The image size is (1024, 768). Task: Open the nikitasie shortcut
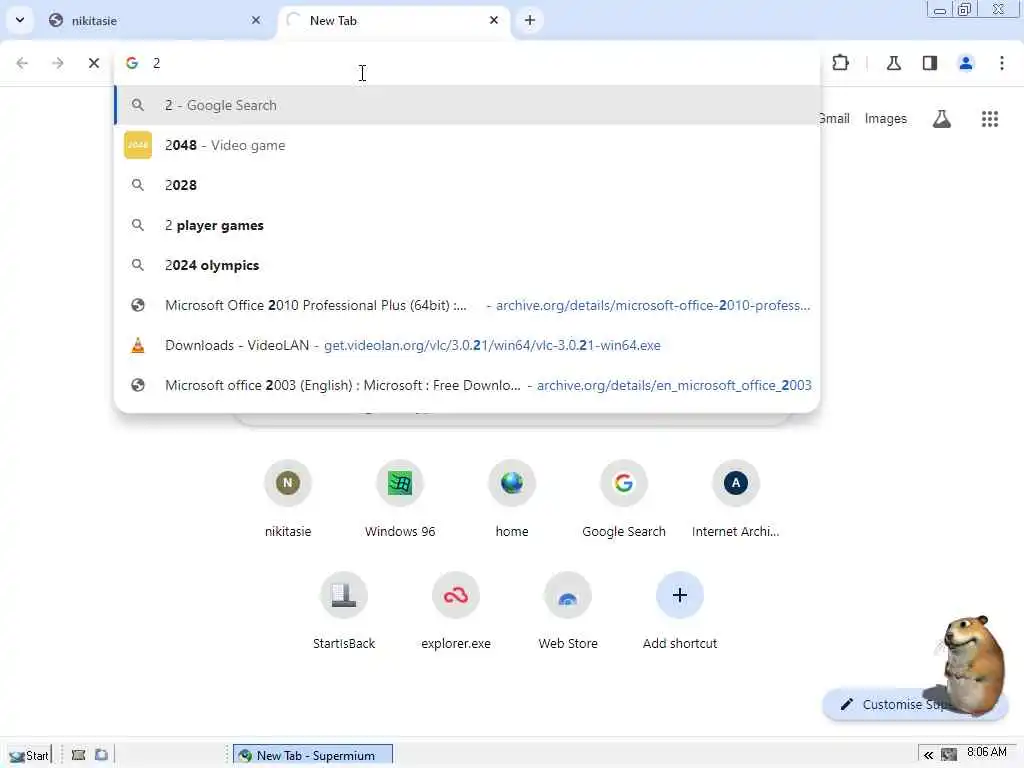[x=288, y=500]
